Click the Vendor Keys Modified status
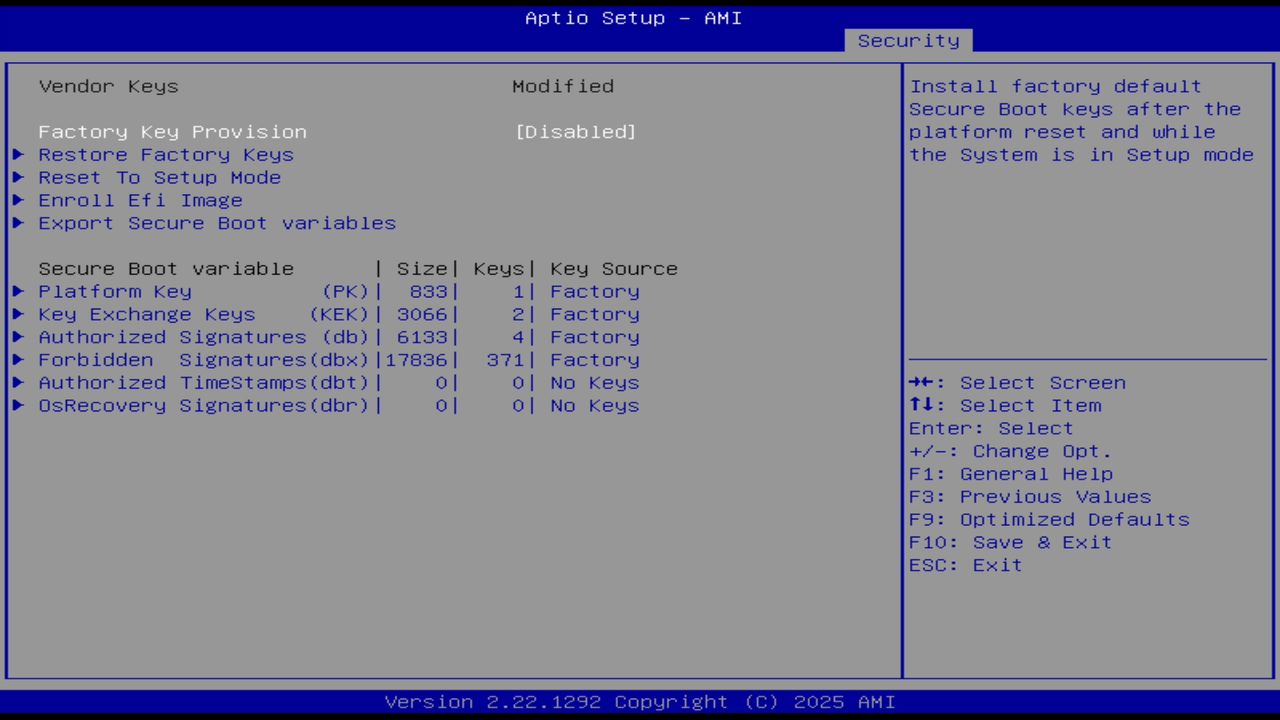 (x=563, y=86)
